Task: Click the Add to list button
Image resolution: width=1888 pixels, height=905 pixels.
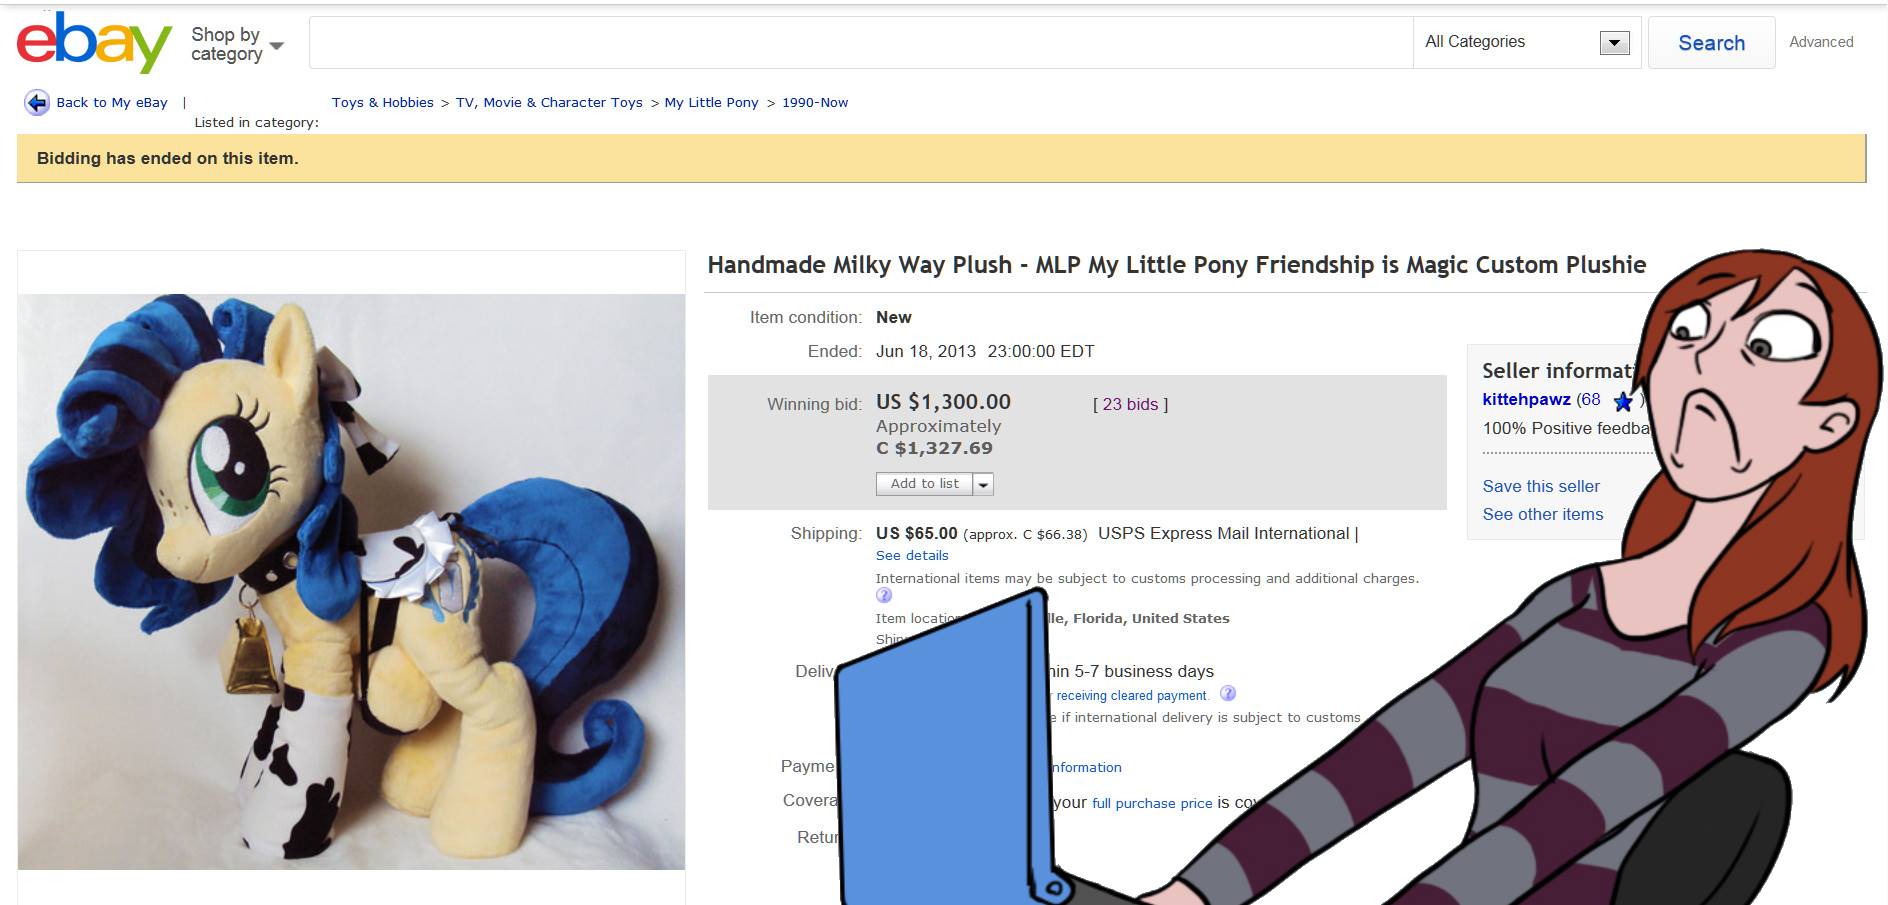Action: point(924,484)
